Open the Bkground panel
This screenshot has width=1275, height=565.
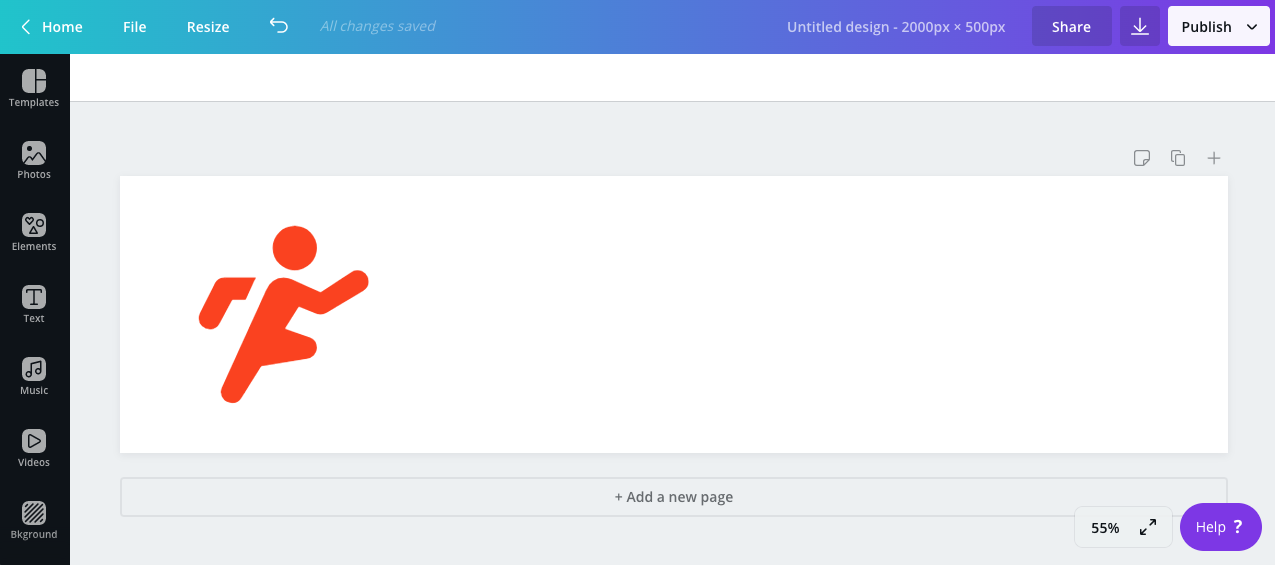pyautogui.click(x=34, y=521)
